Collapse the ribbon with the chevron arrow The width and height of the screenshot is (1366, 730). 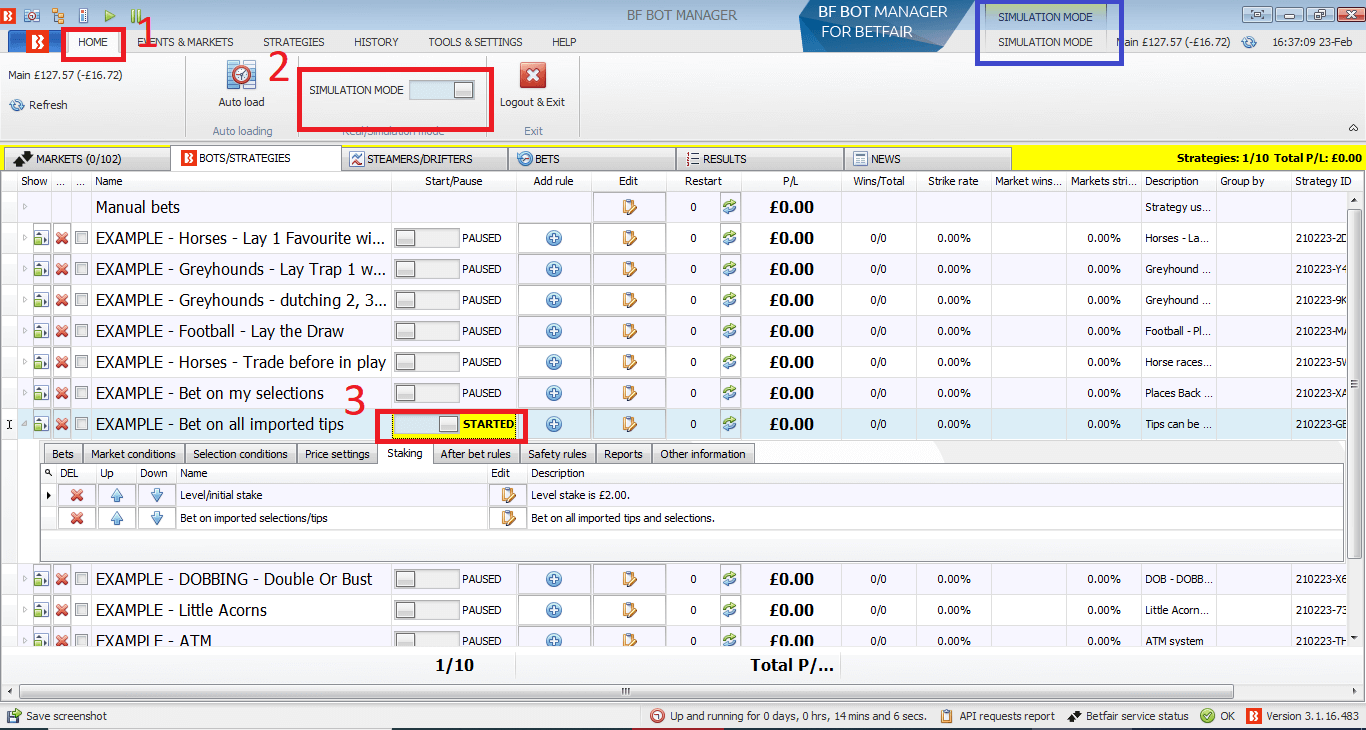click(1353, 128)
